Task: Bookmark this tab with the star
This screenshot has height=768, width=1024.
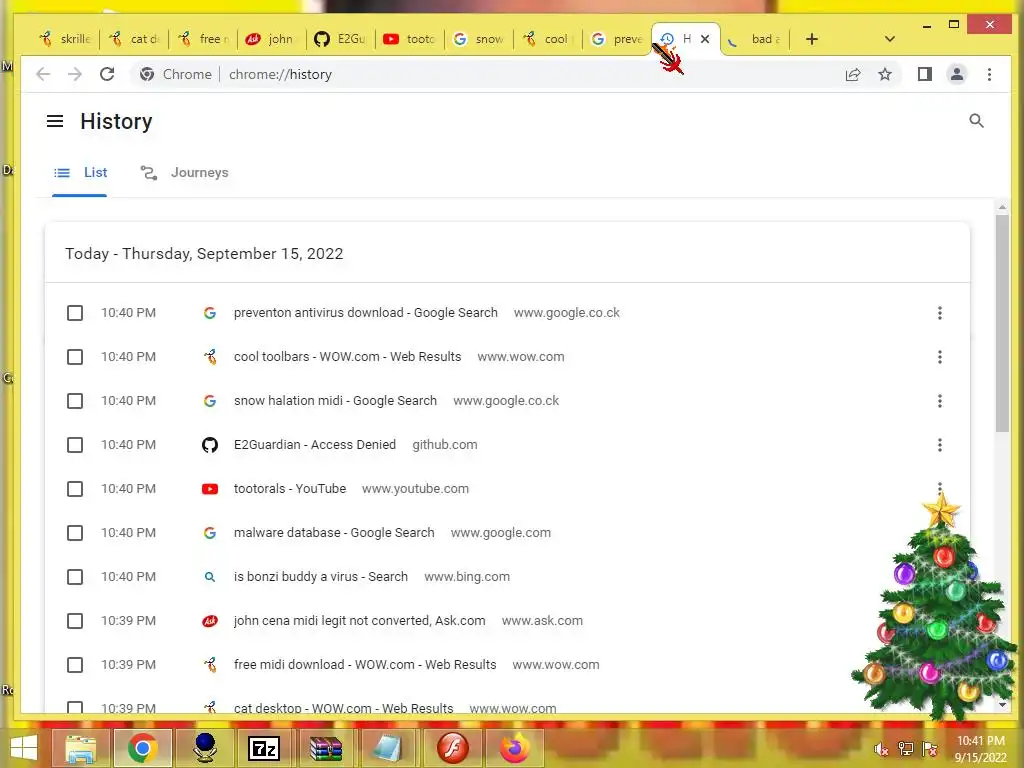Action: point(885,74)
